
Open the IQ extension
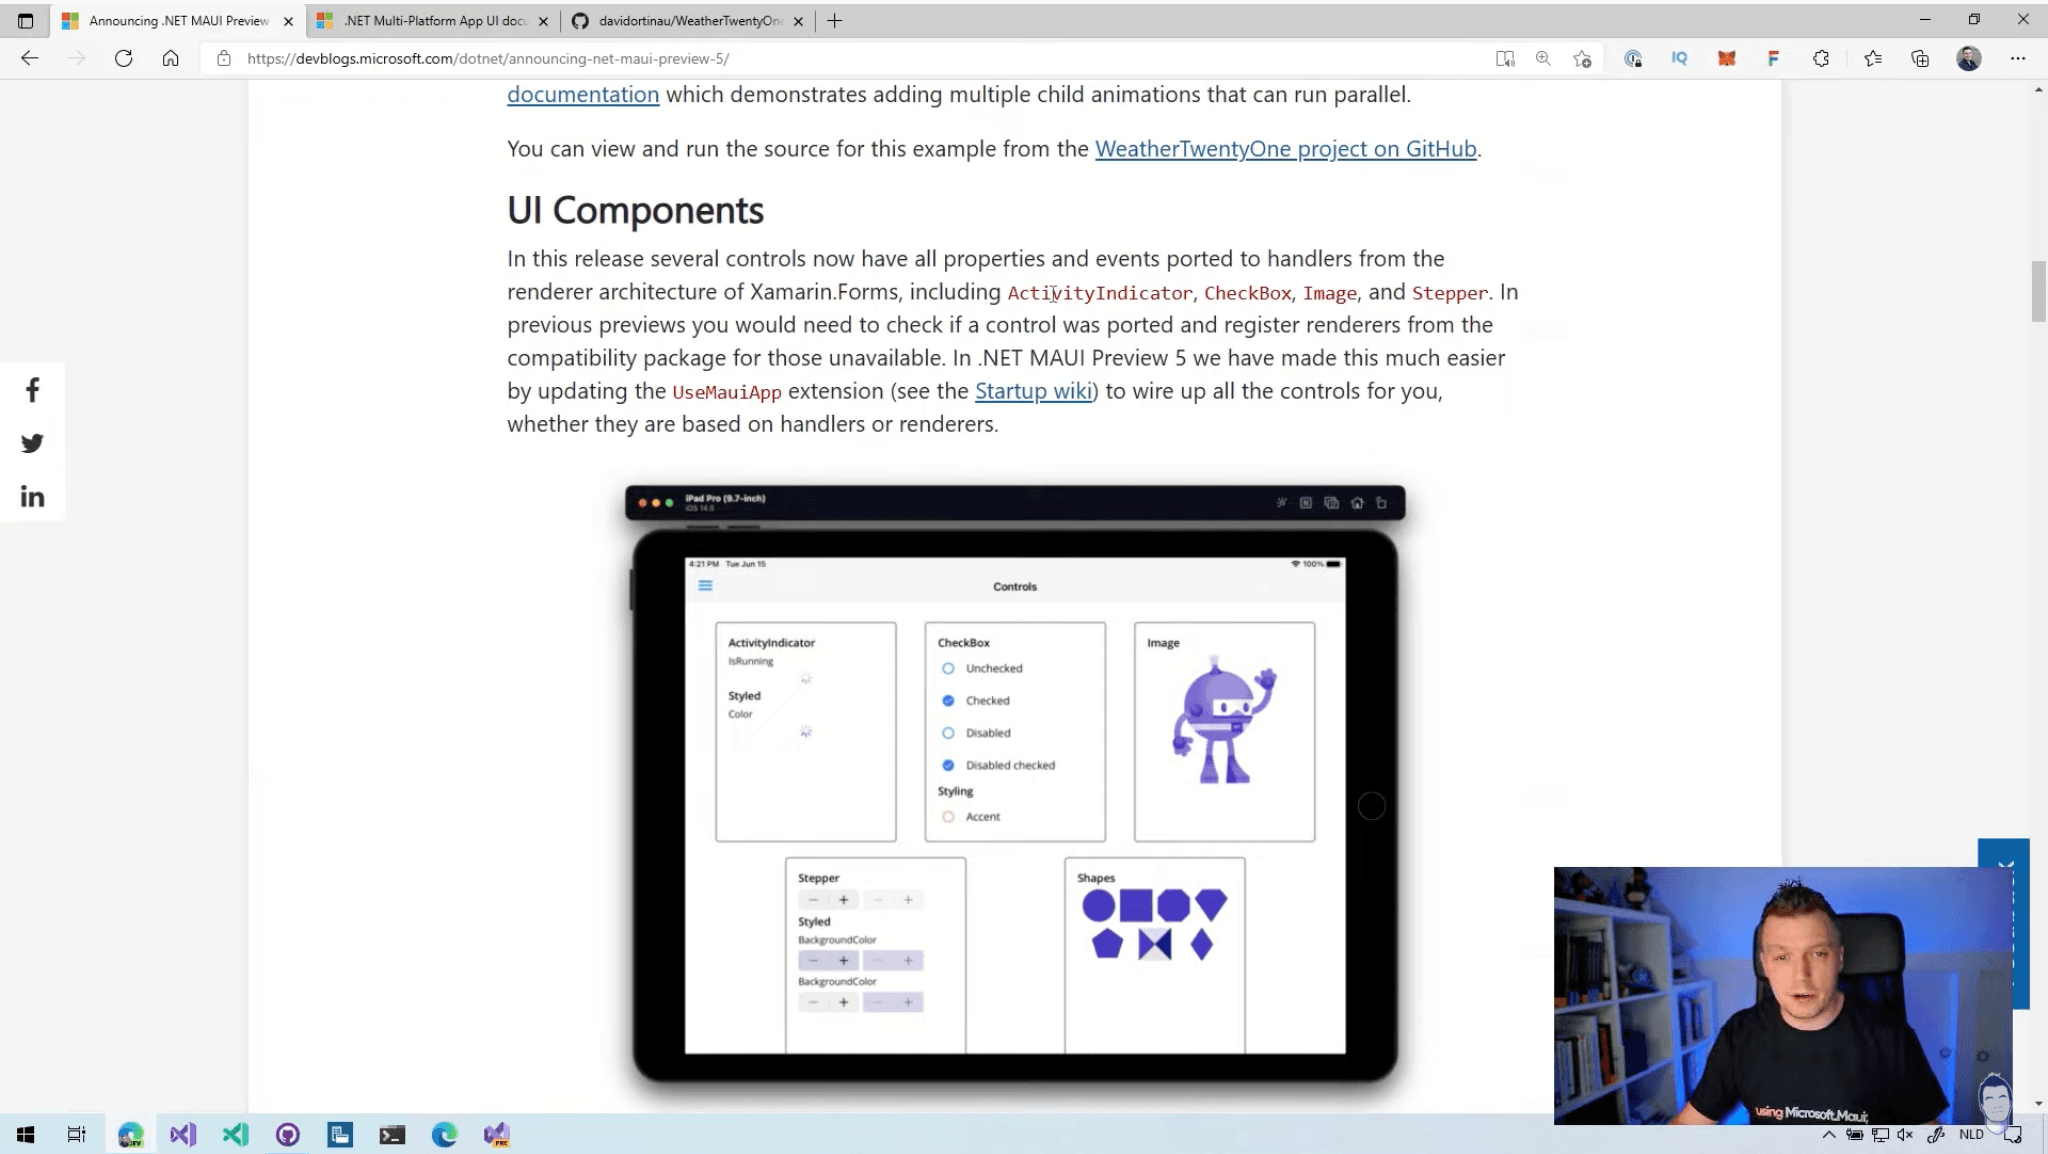point(1679,58)
